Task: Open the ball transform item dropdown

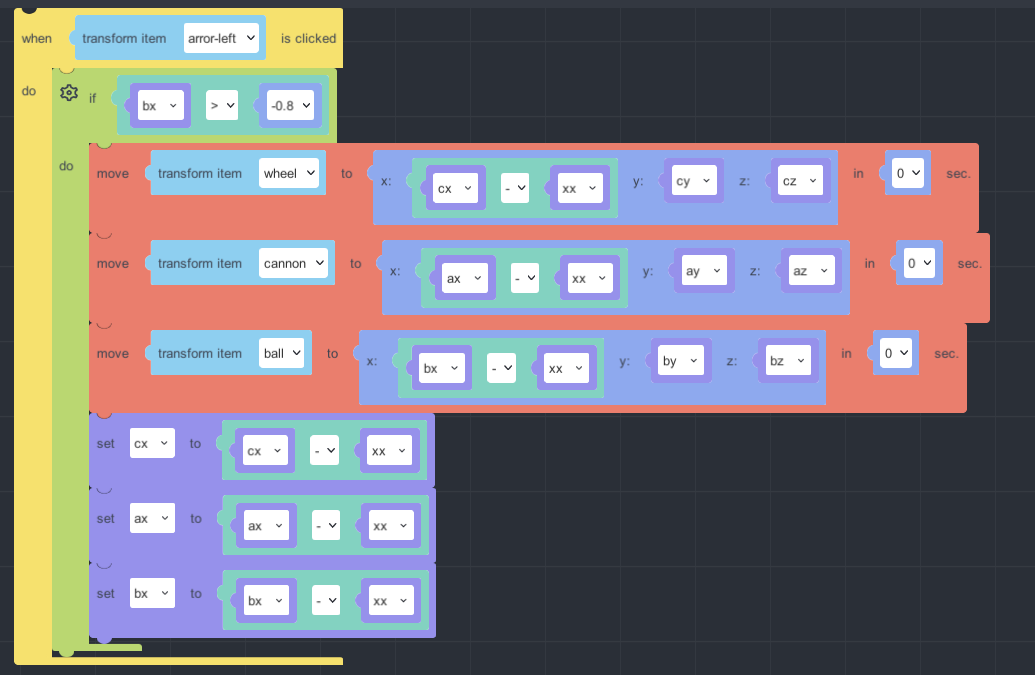Action: click(282, 353)
